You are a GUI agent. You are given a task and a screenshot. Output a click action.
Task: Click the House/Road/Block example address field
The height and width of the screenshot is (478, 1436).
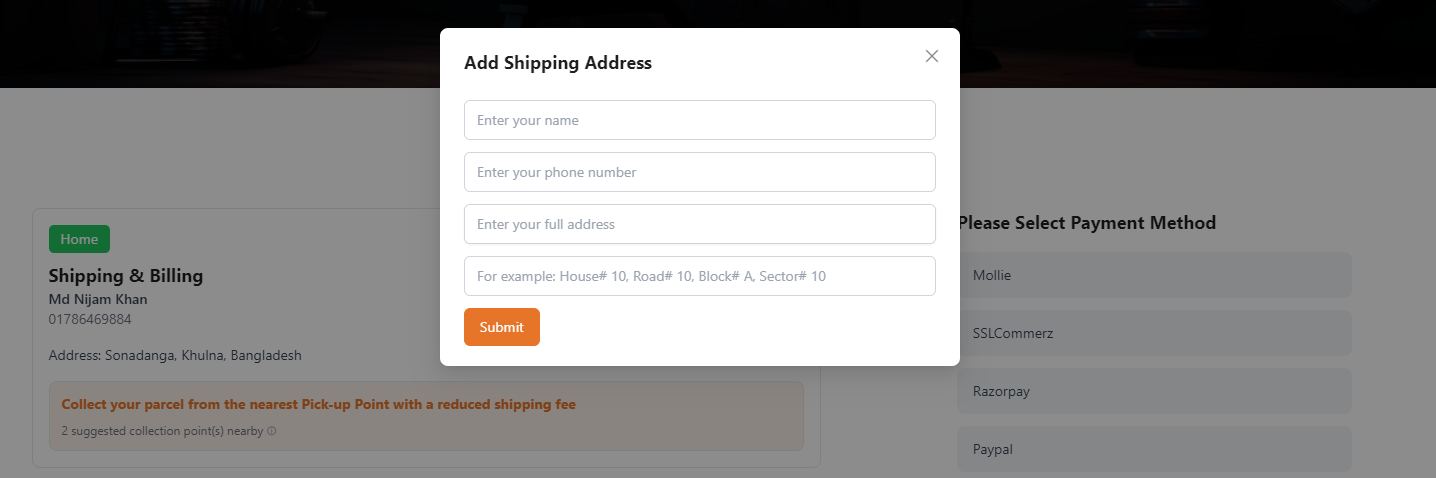click(x=699, y=276)
